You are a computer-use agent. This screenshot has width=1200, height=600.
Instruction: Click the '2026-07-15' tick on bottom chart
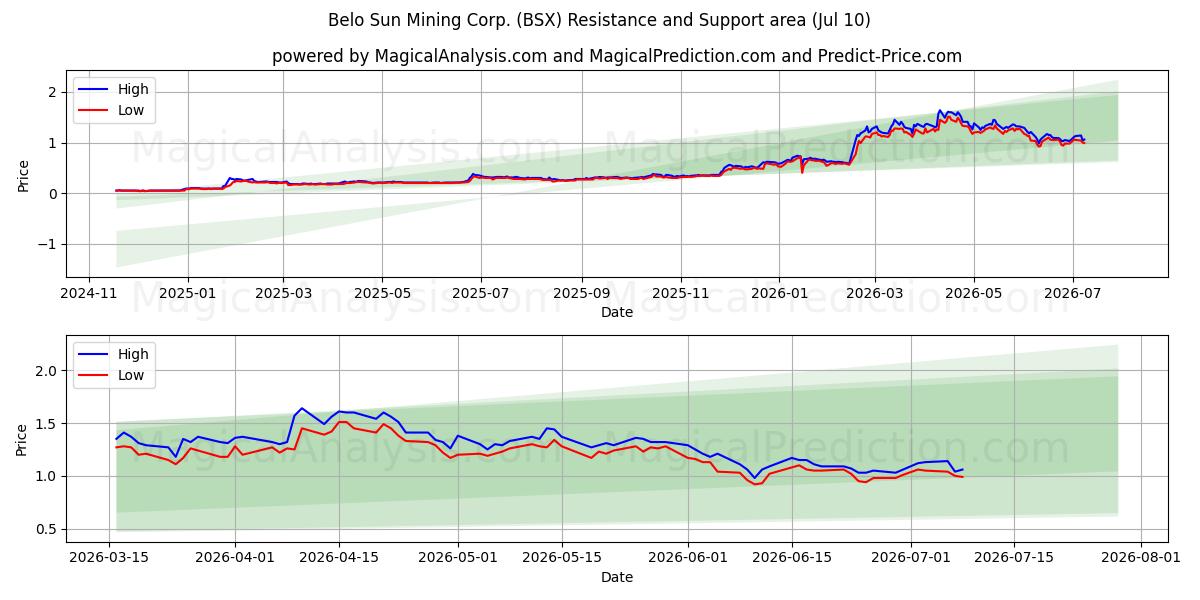tap(1014, 558)
